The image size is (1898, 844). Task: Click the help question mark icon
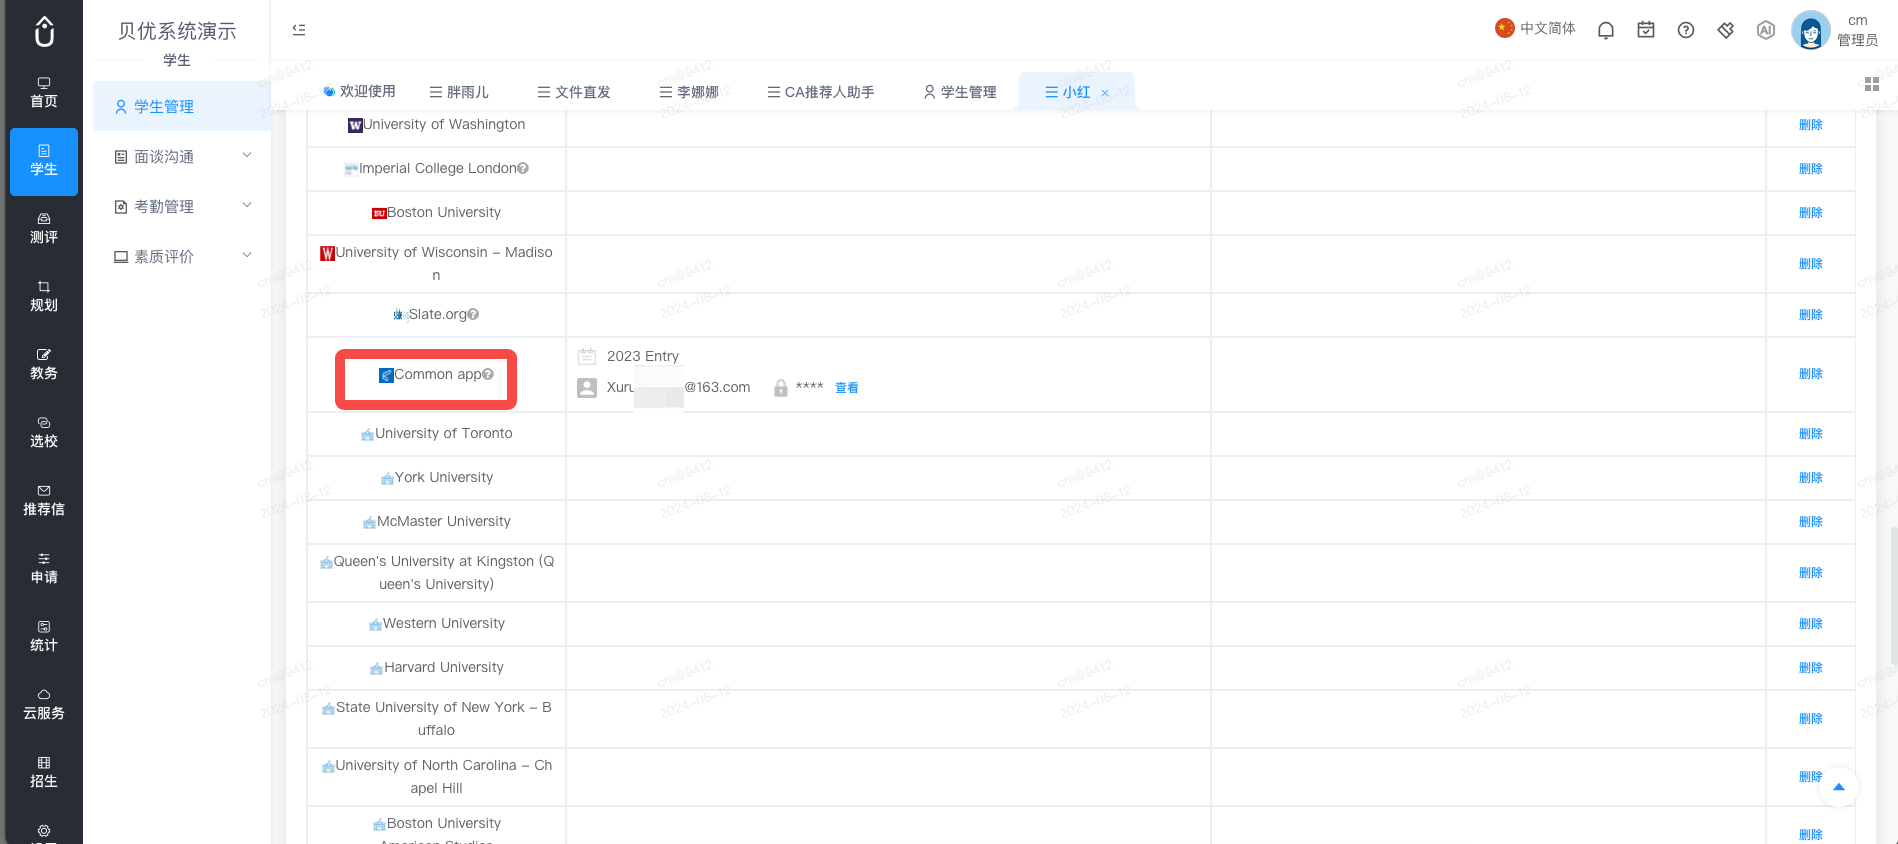(1686, 30)
